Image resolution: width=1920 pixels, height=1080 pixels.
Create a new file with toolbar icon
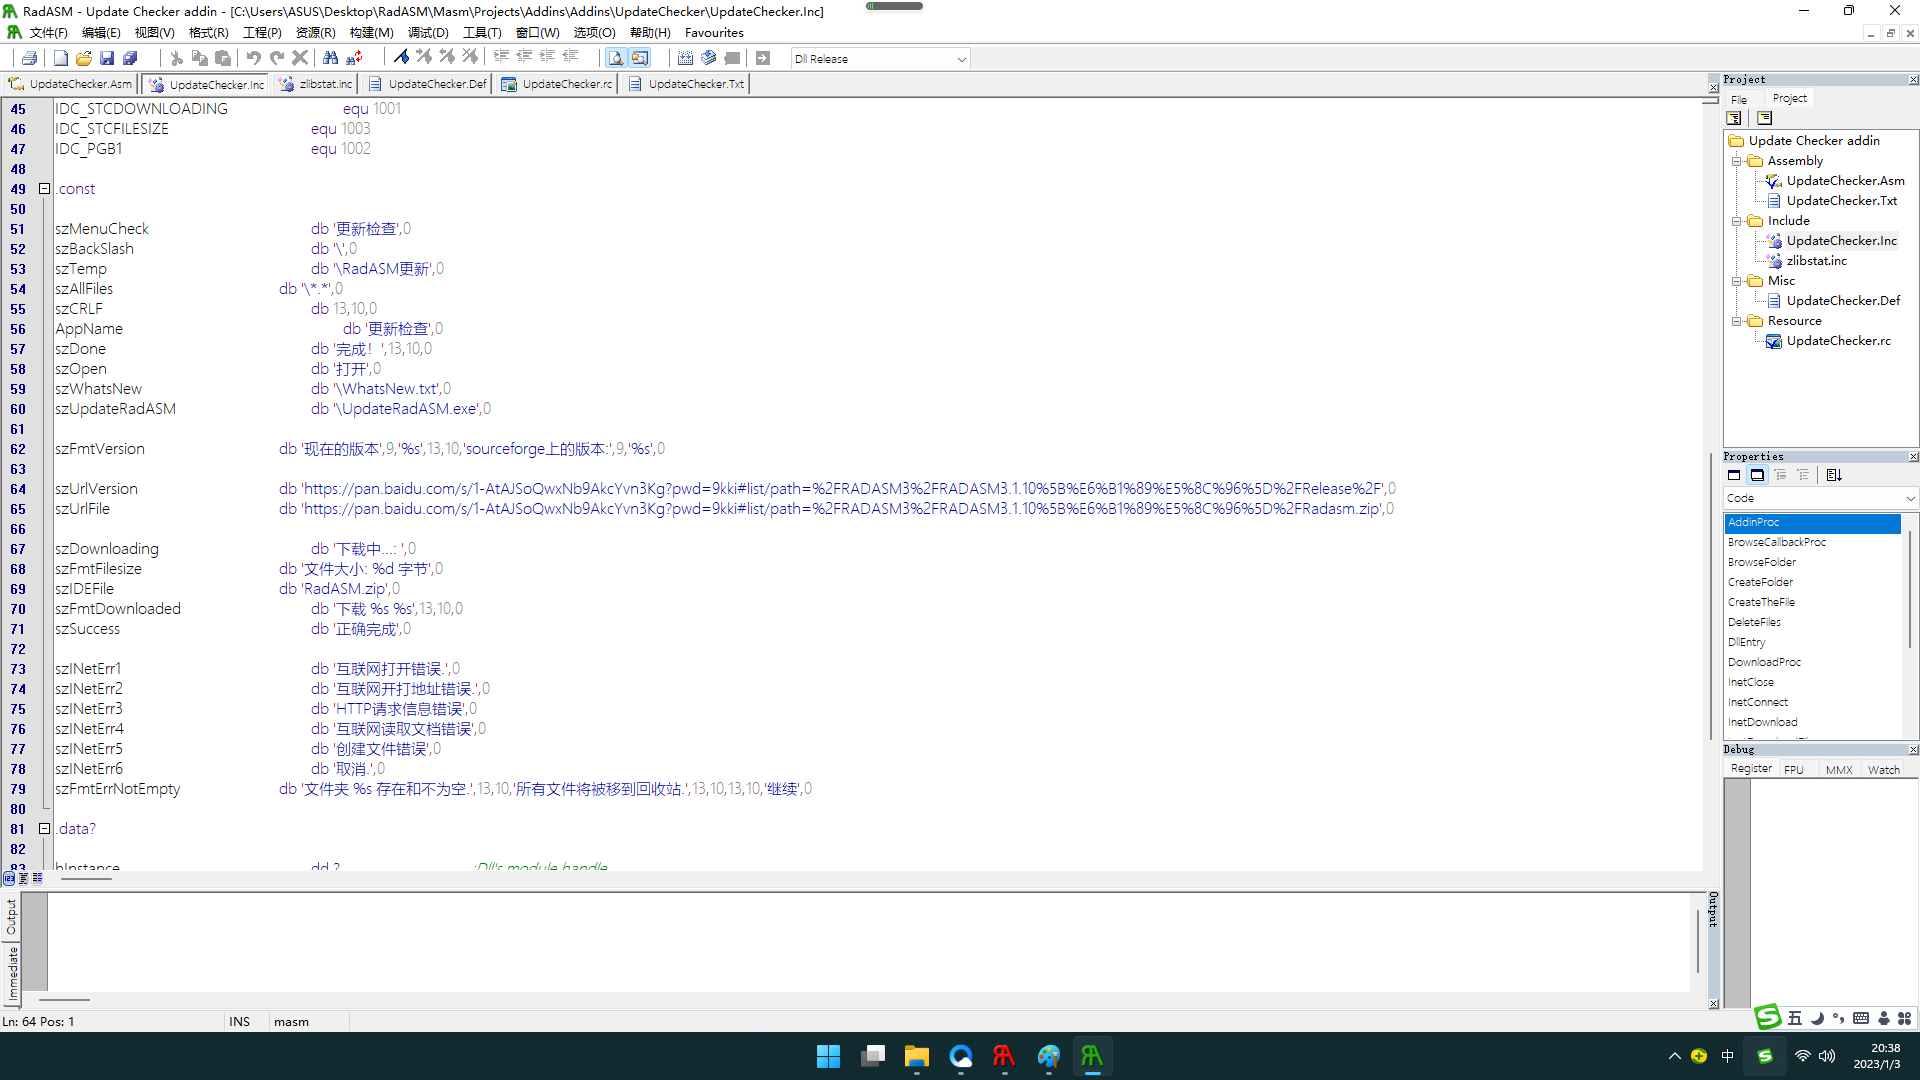(x=61, y=58)
